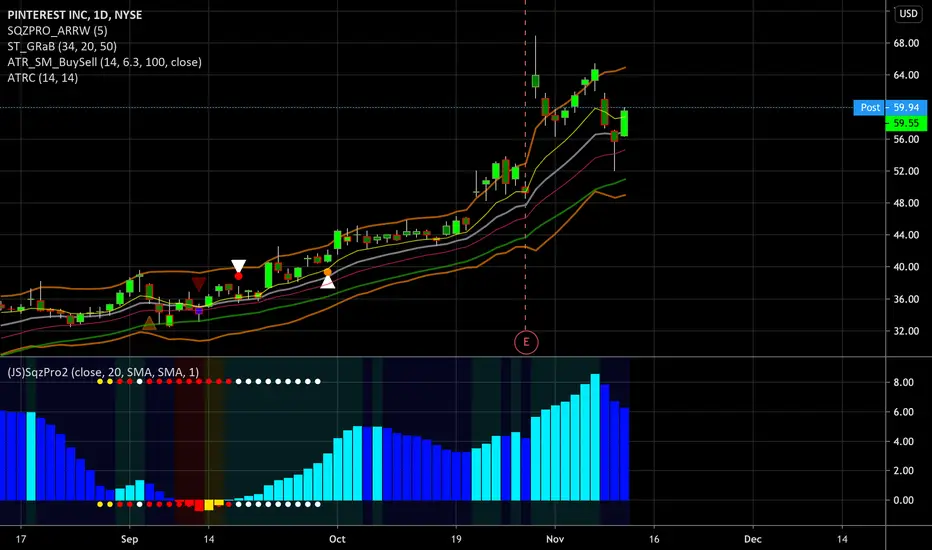Viewport: 932px width, 550px height.
Task: Click the yellow squeeze histogram bar
Action: coord(209,505)
